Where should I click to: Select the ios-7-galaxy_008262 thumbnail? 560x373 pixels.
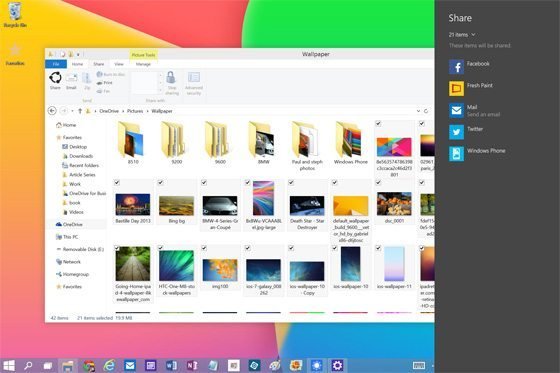click(x=263, y=270)
